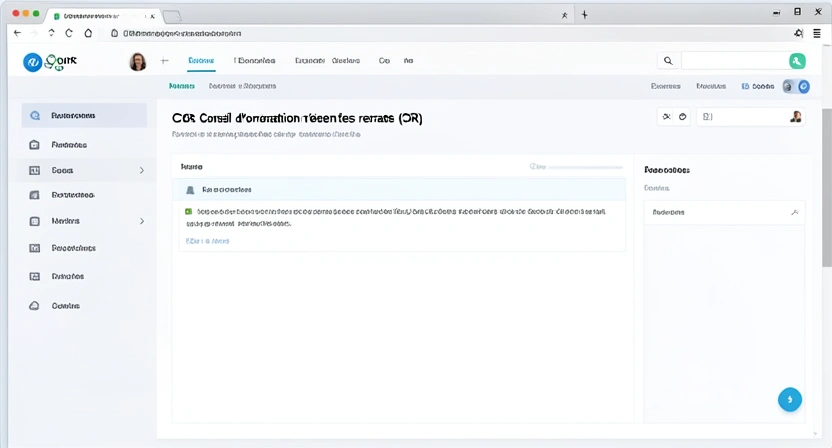
Task: Open the user avatar in the top navigation
Action: (138, 62)
